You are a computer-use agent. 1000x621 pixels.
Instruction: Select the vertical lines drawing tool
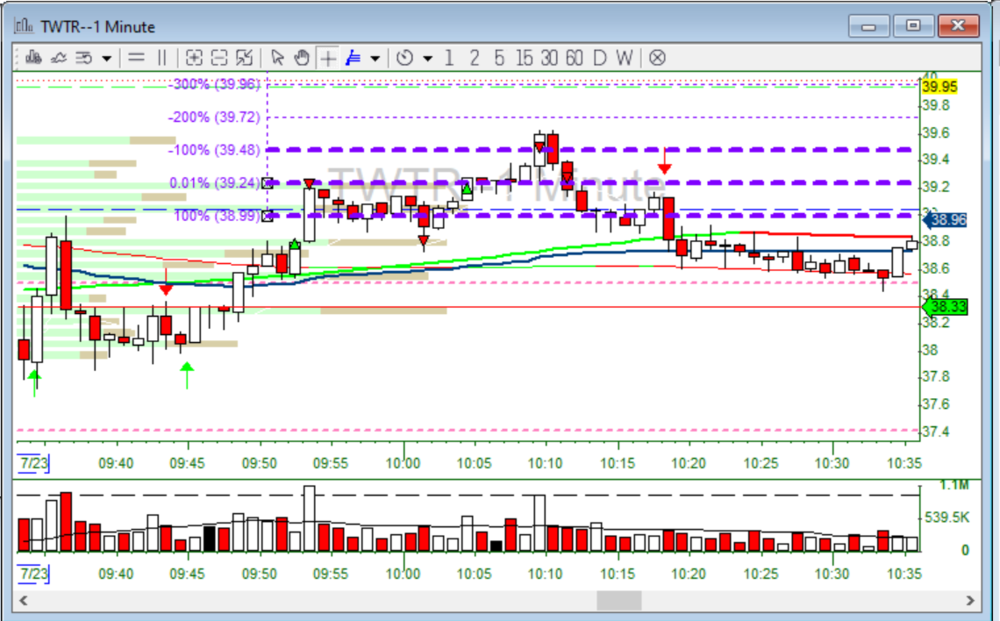click(162, 58)
